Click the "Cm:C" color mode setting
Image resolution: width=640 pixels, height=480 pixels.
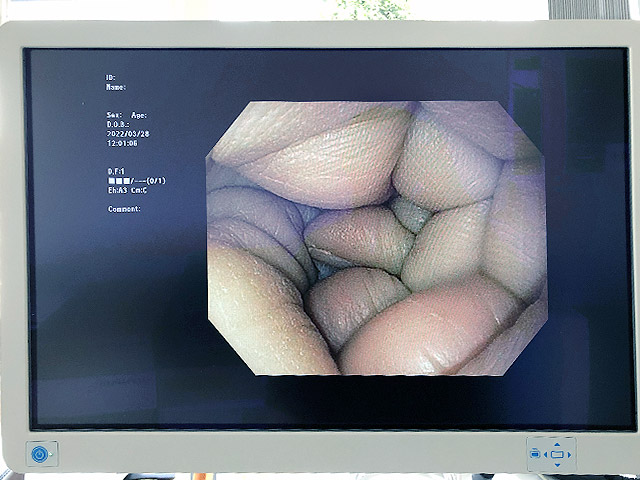(x=139, y=190)
